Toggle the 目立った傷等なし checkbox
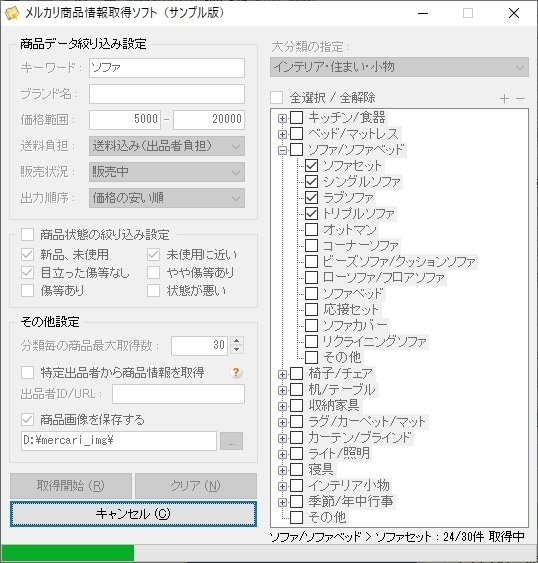The width and height of the screenshot is (538, 563). point(27,273)
